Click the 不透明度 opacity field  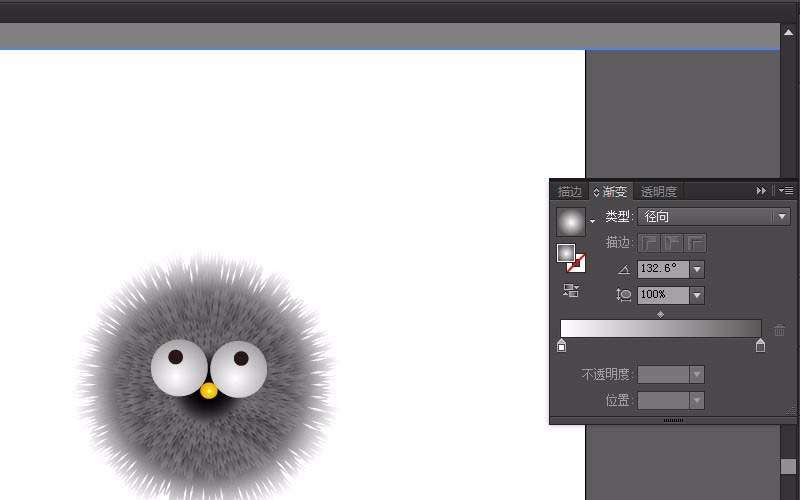[663, 374]
